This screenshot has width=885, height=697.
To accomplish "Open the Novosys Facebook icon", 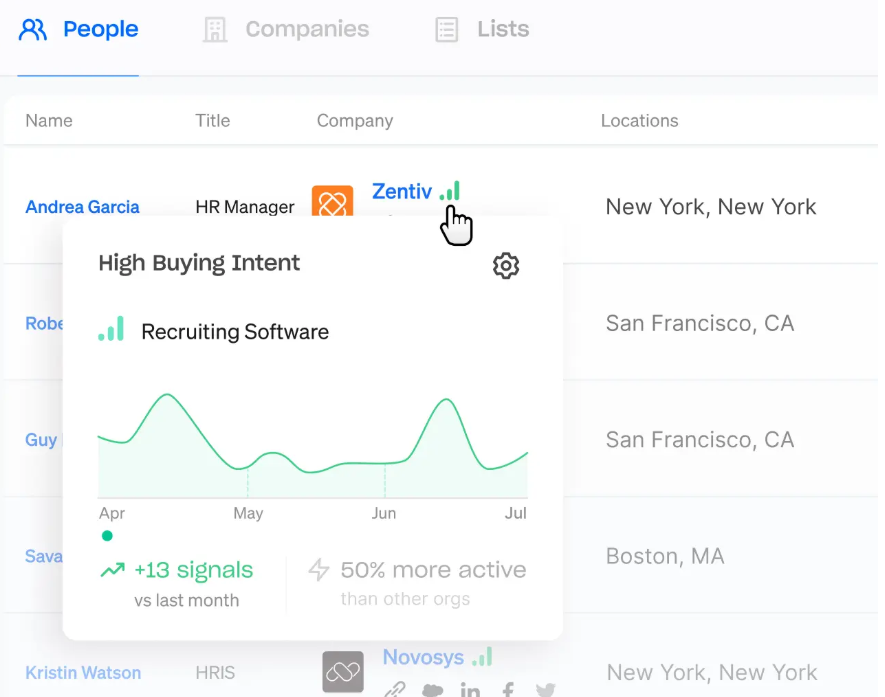I will 509,690.
